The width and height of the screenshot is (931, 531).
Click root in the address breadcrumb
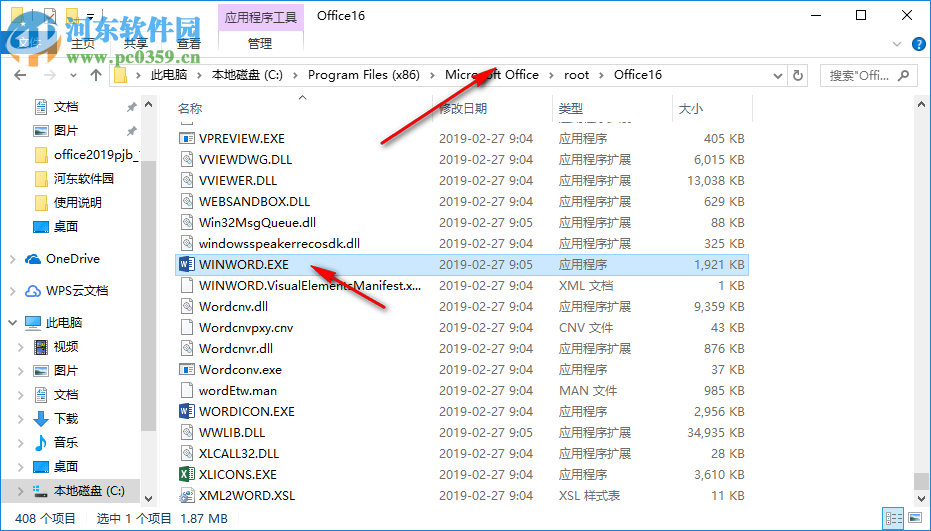click(577, 75)
